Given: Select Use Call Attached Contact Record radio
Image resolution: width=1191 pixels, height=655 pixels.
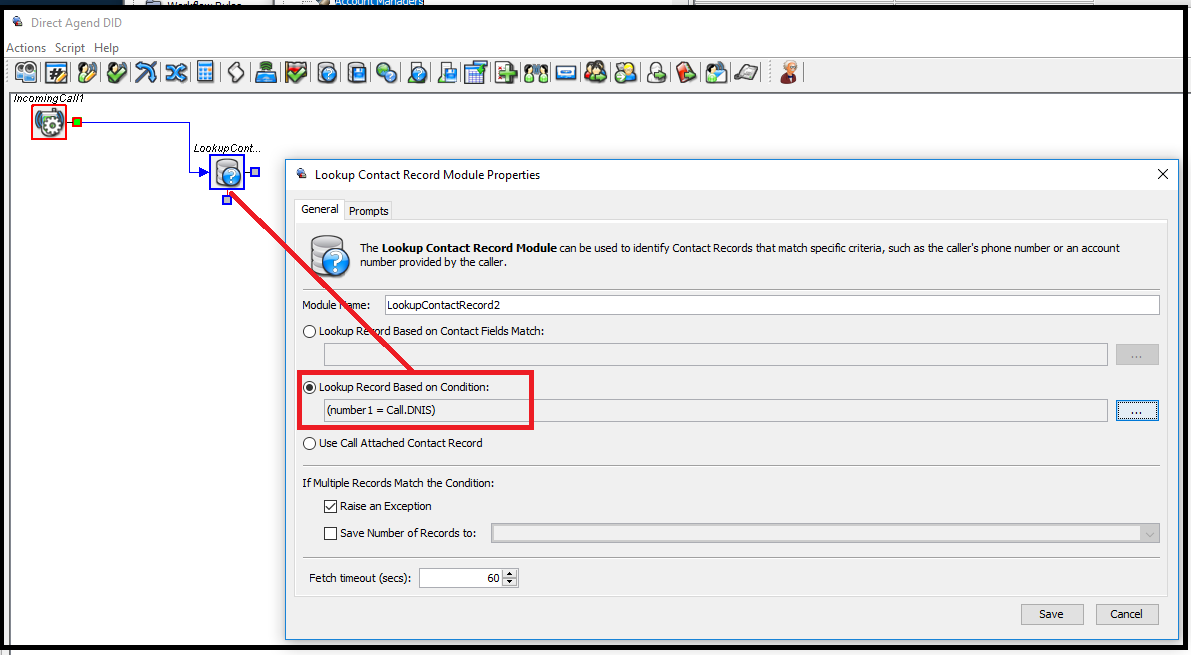Looking at the screenshot, I should pos(309,444).
